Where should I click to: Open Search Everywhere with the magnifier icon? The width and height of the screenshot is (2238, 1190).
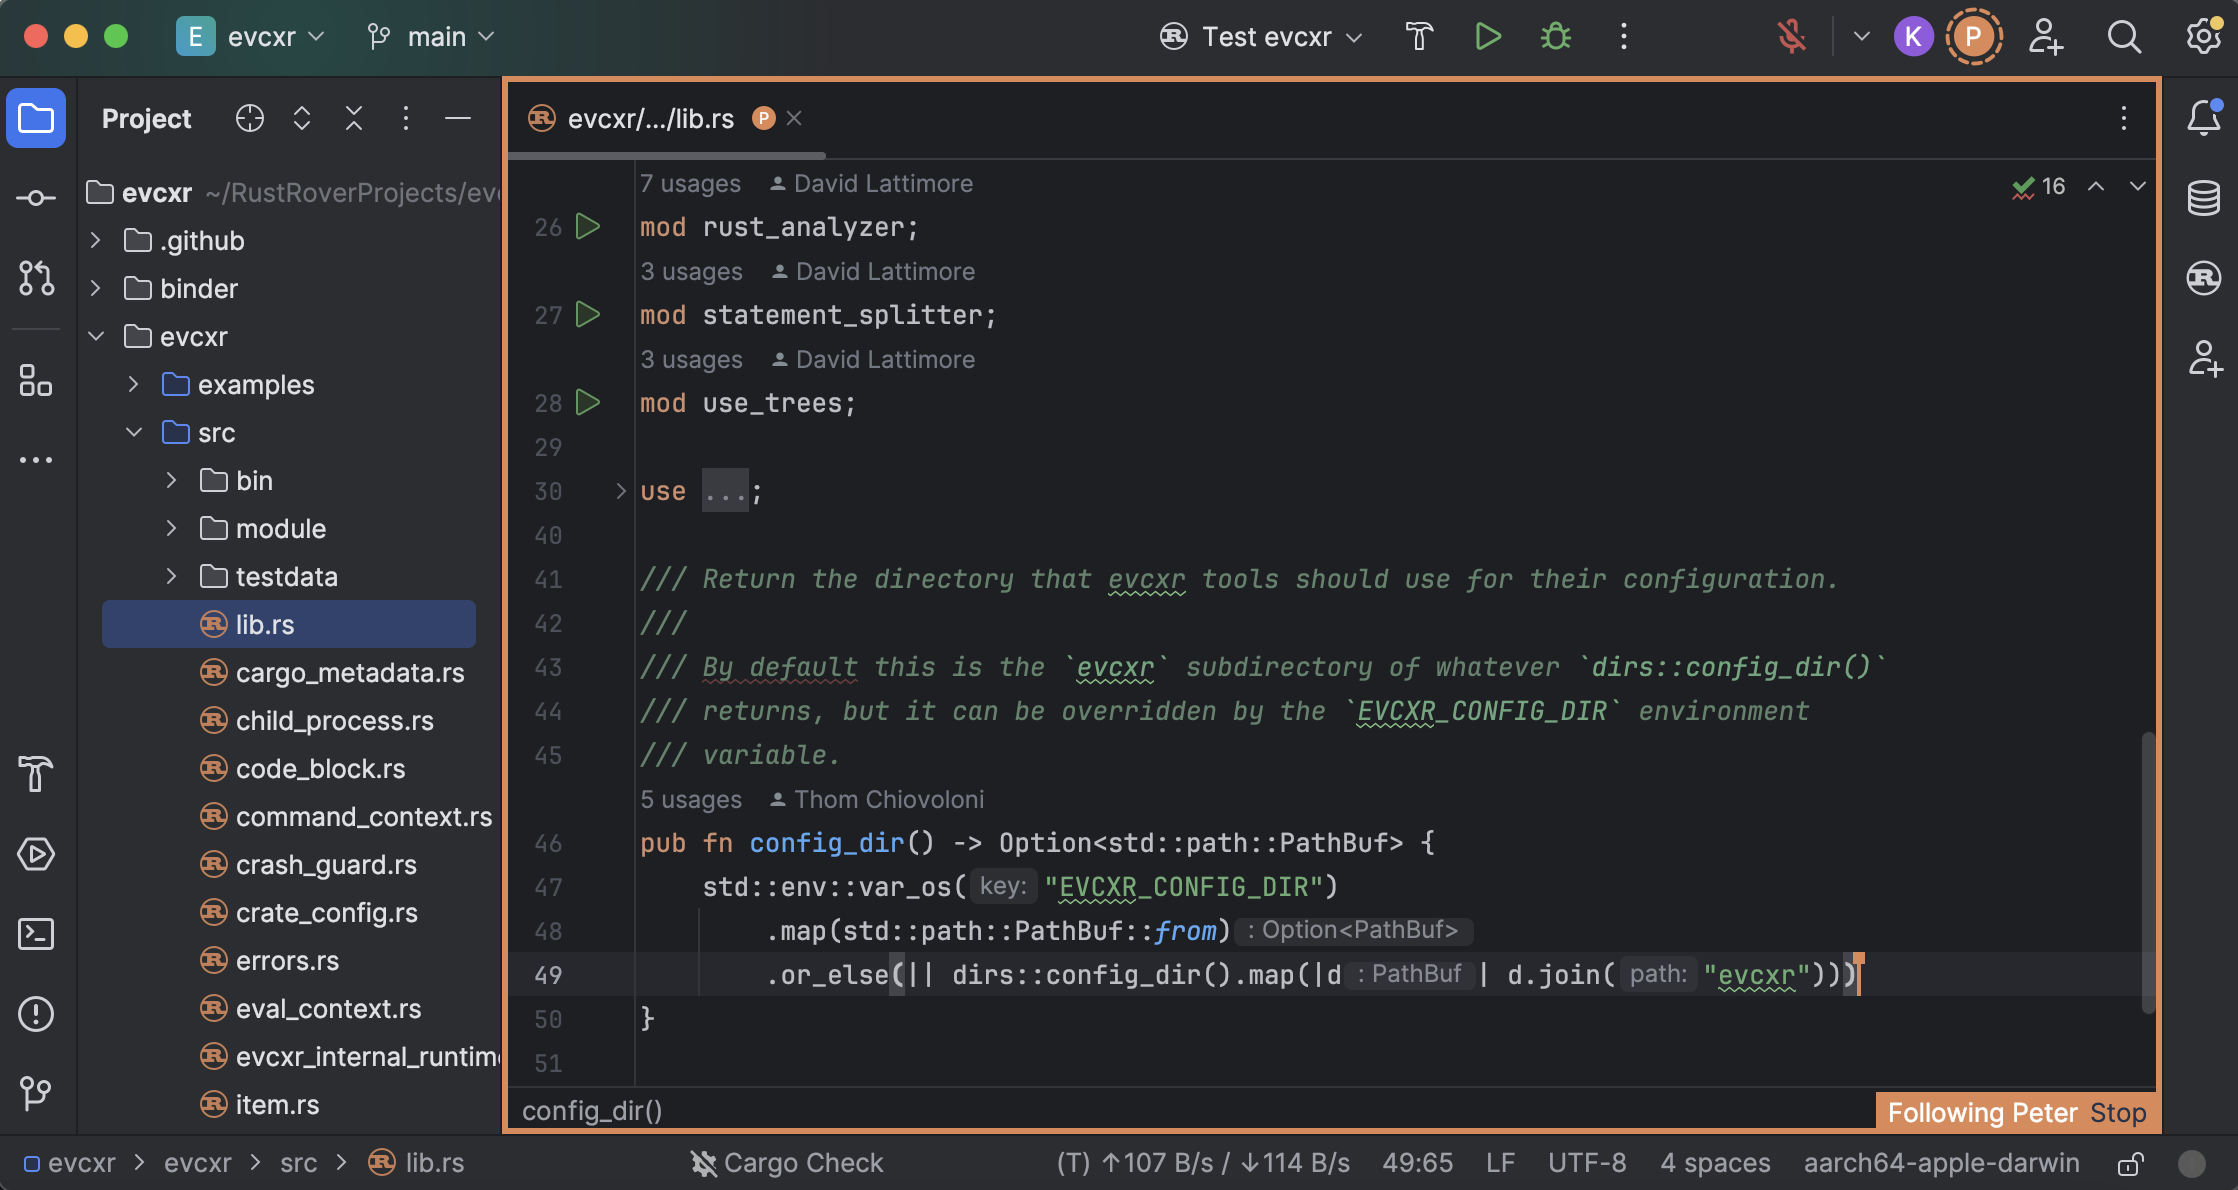click(2123, 36)
